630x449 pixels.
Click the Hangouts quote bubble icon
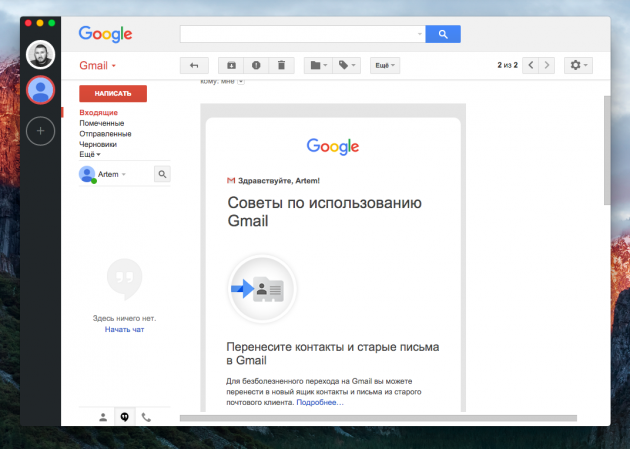pyautogui.click(x=125, y=279)
